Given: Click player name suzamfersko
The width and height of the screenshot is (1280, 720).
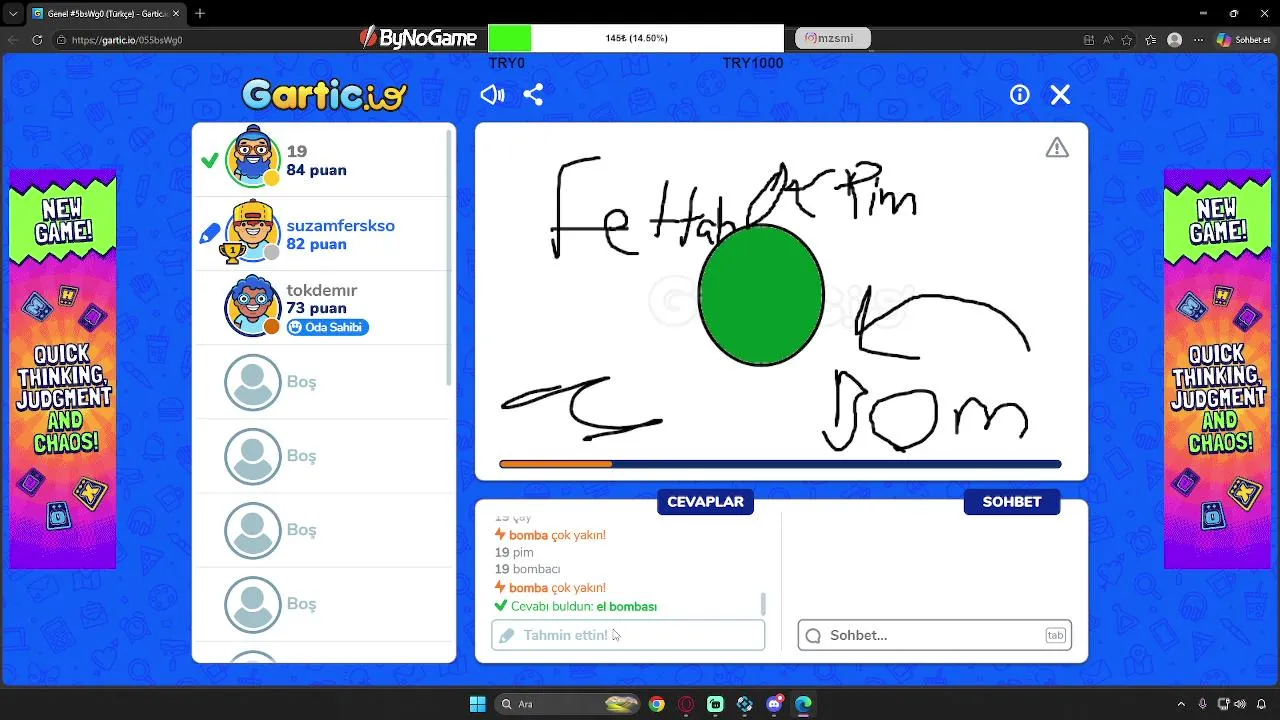Looking at the screenshot, I should coord(340,226).
